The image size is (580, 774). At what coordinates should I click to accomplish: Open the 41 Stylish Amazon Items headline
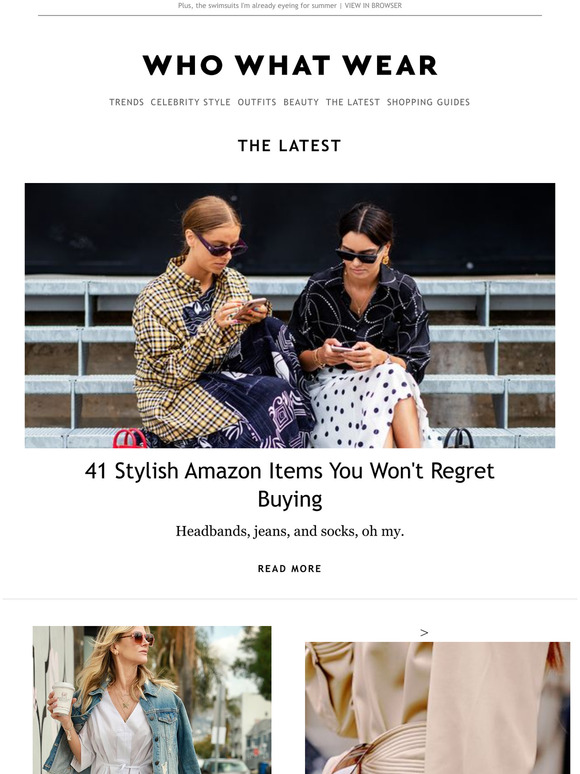290,485
